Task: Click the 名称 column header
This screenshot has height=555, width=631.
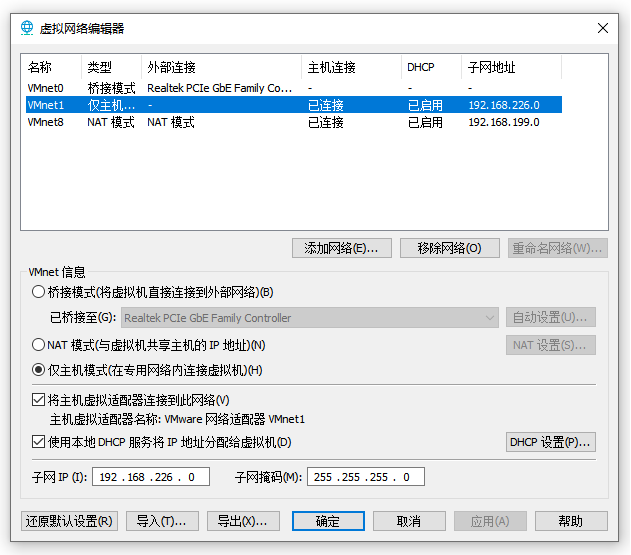Action: coord(52,67)
